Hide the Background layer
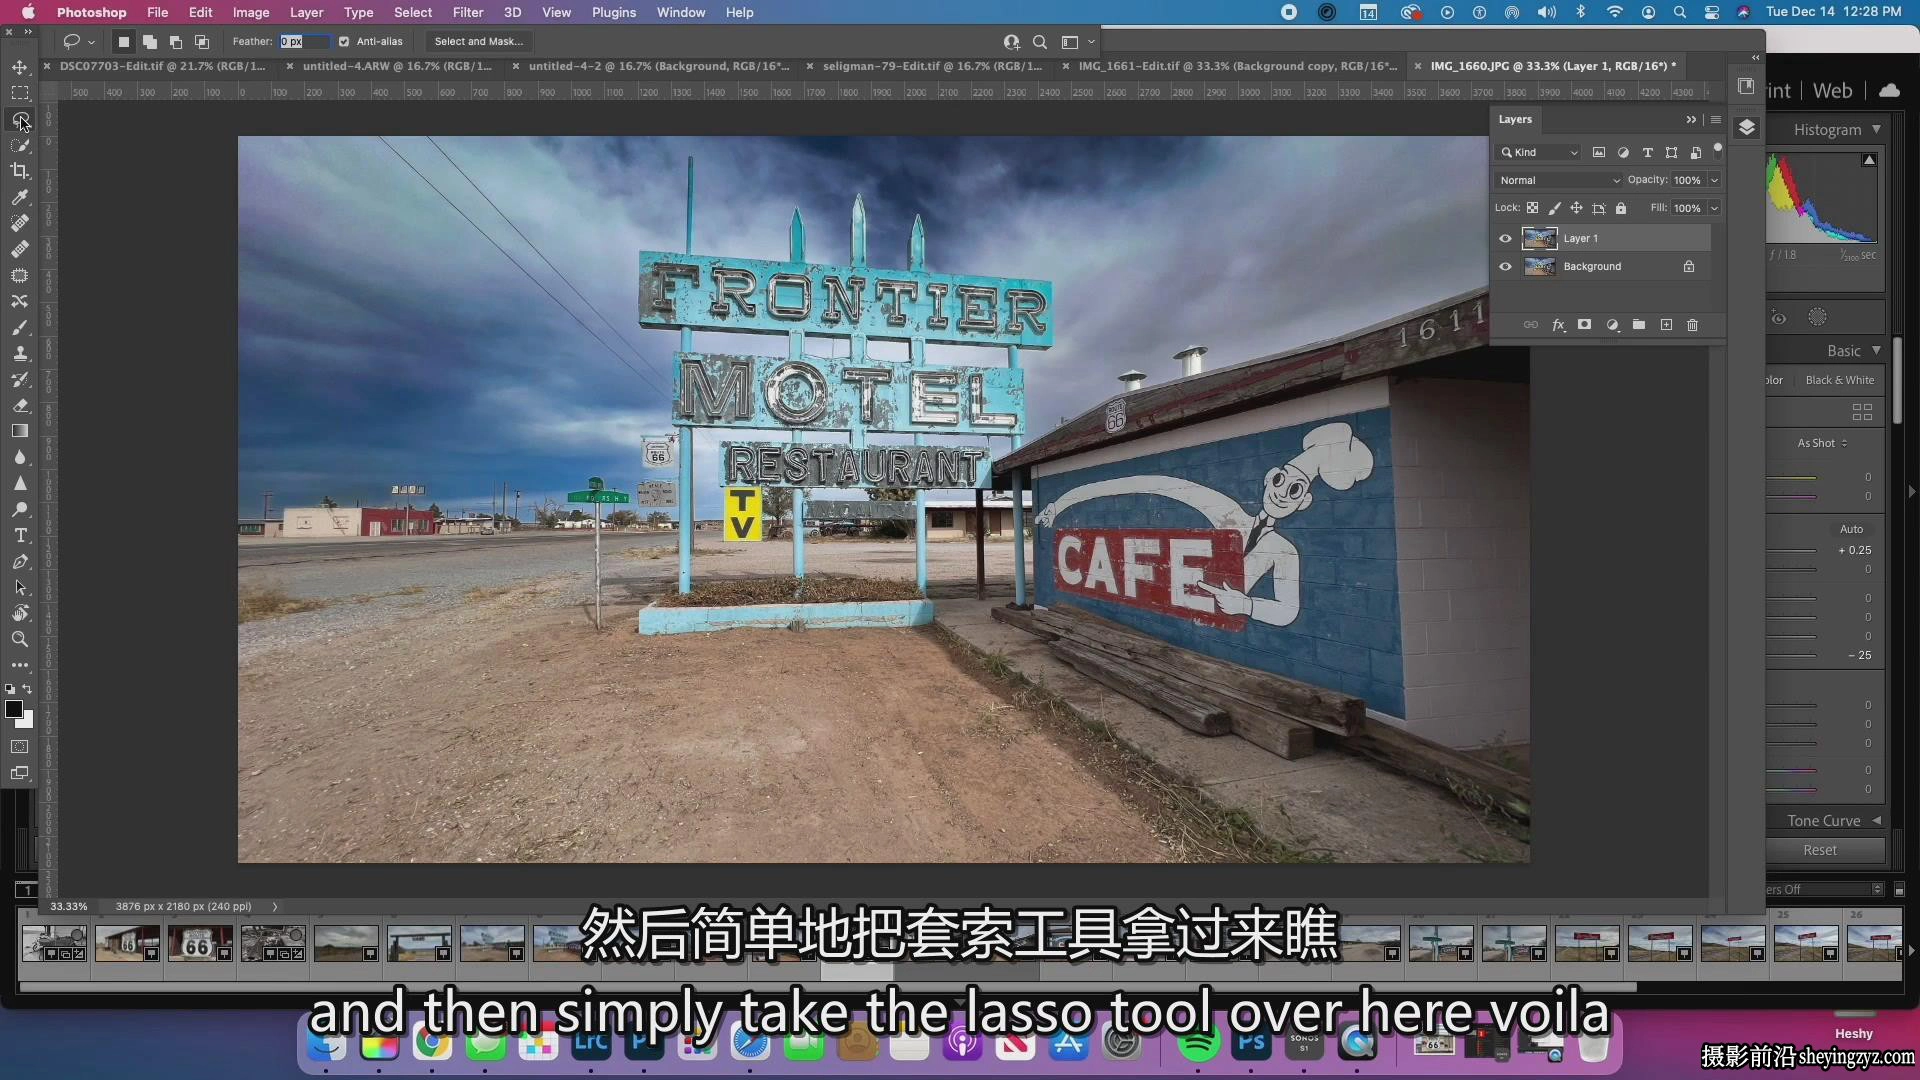Image resolution: width=1920 pixels, height=1080 pixels. (x=1505, y=267)
